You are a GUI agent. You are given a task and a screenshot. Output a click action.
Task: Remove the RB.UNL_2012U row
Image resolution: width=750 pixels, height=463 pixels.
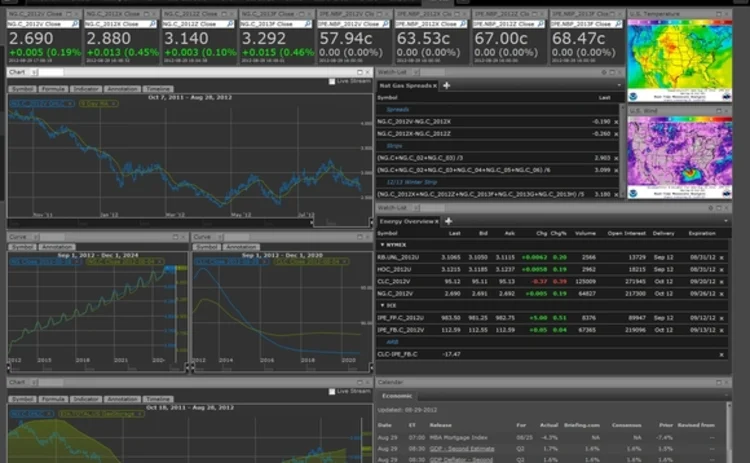point(722,258)
